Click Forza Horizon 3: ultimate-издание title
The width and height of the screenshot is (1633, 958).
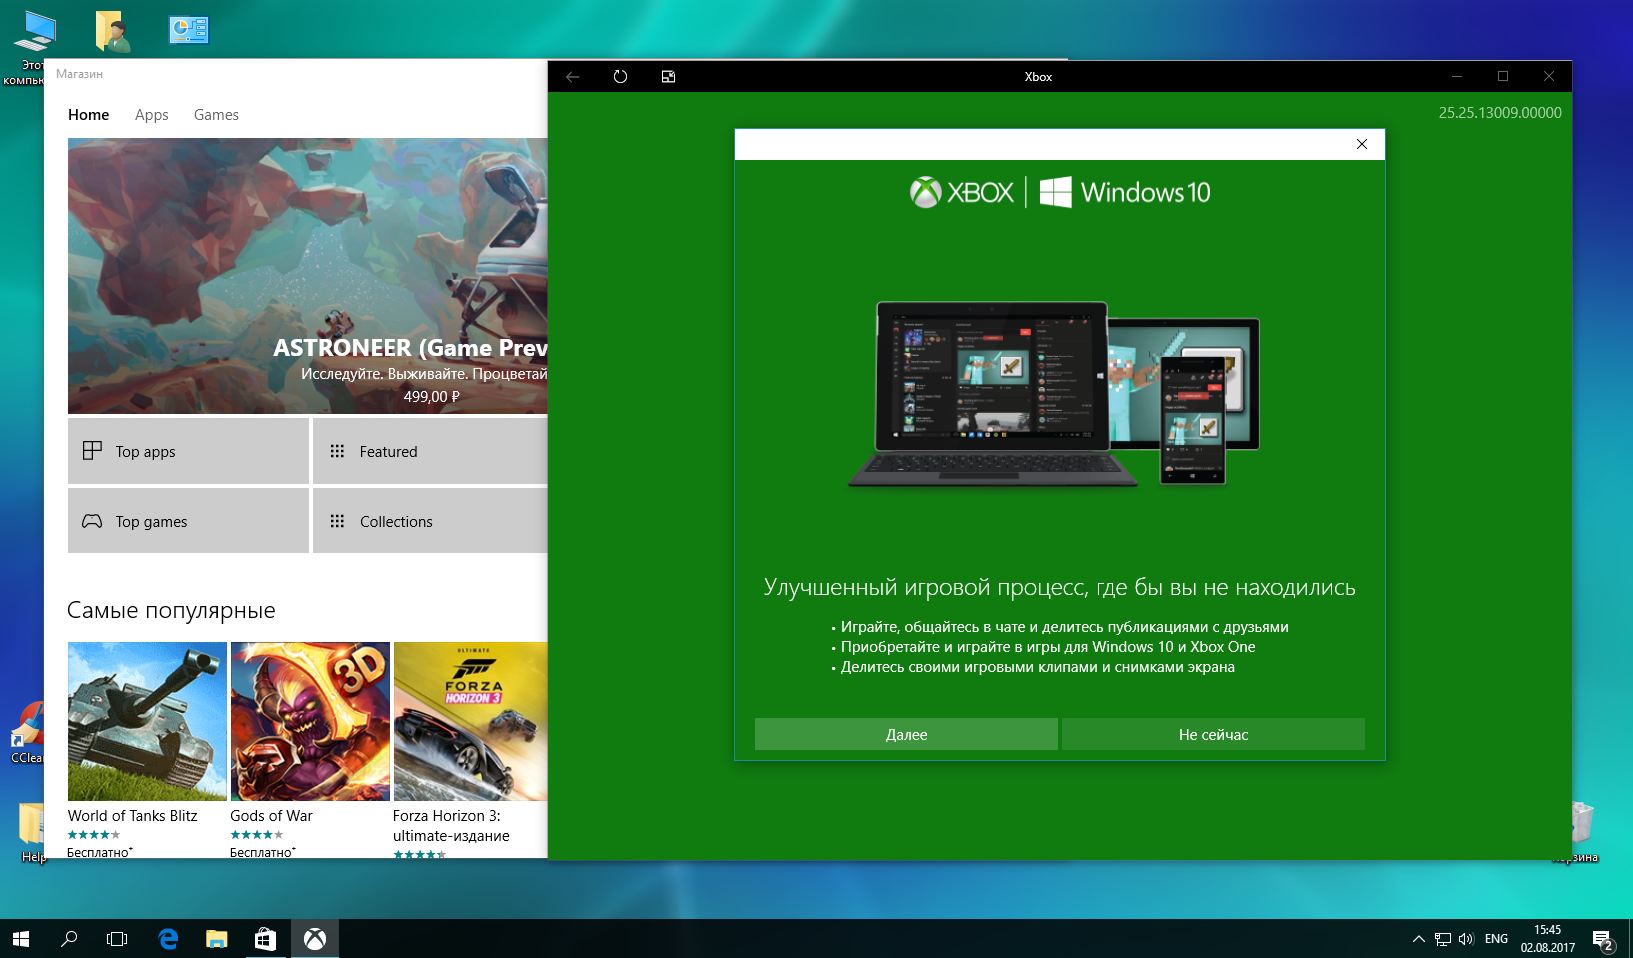tap(451, 825)
